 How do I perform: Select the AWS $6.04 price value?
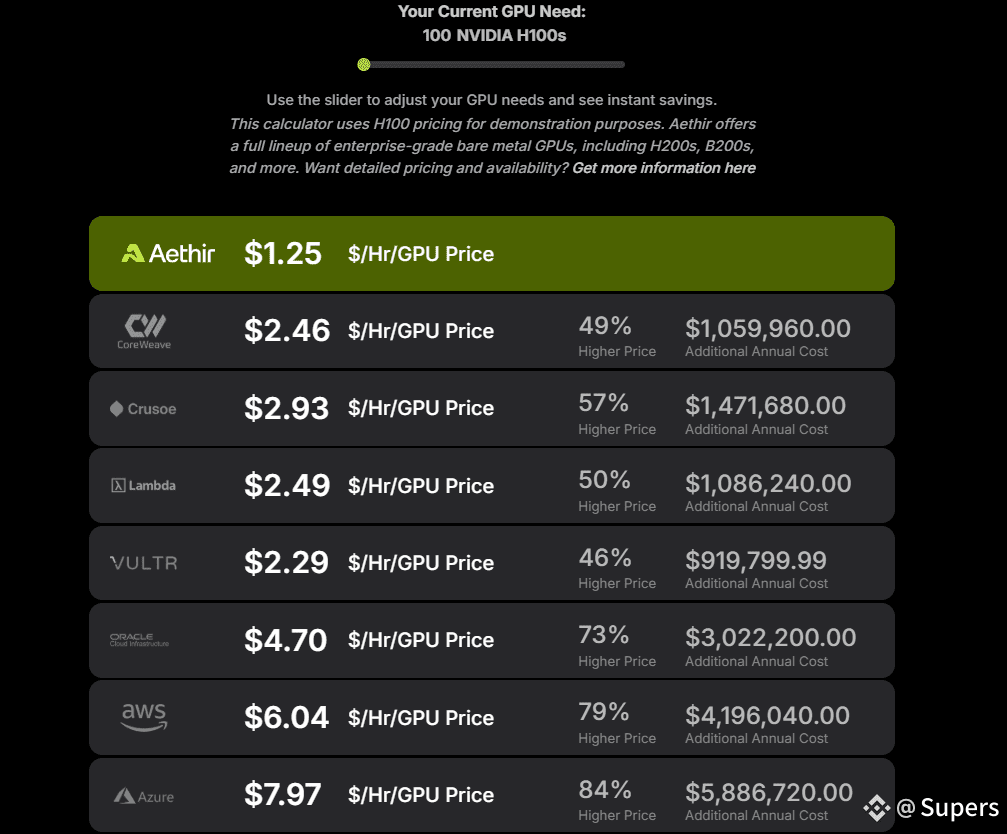[x=286, y=717]
